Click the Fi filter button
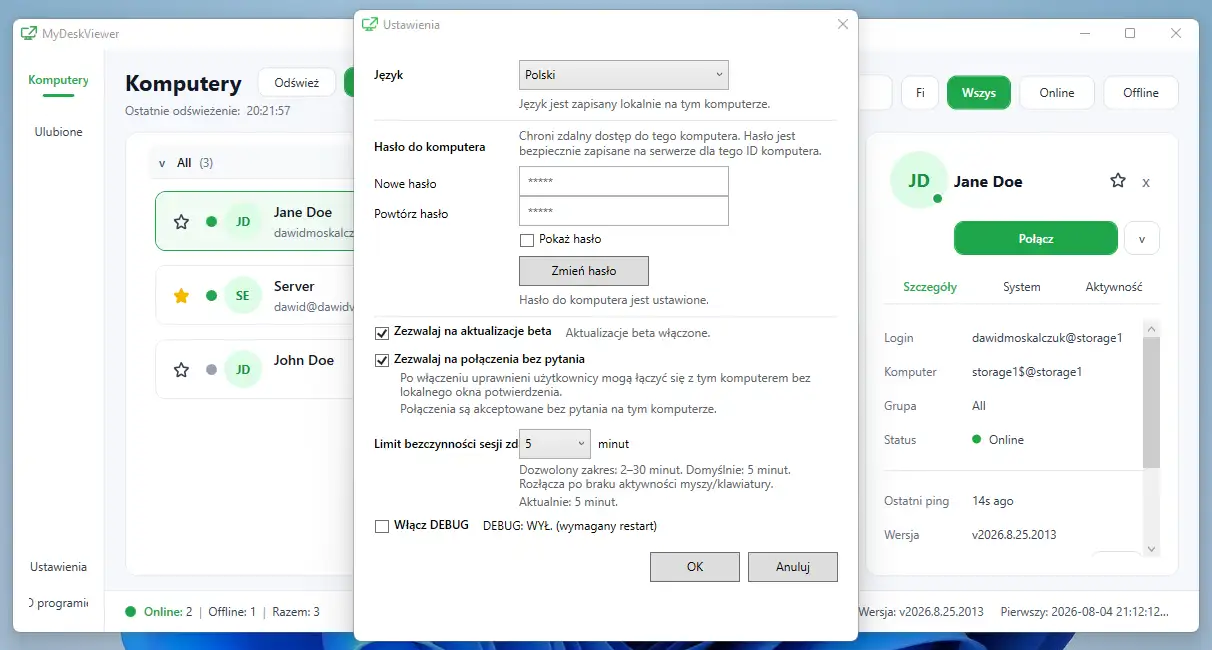Screen dimensions: 1212x650 [x=920, y=93]
